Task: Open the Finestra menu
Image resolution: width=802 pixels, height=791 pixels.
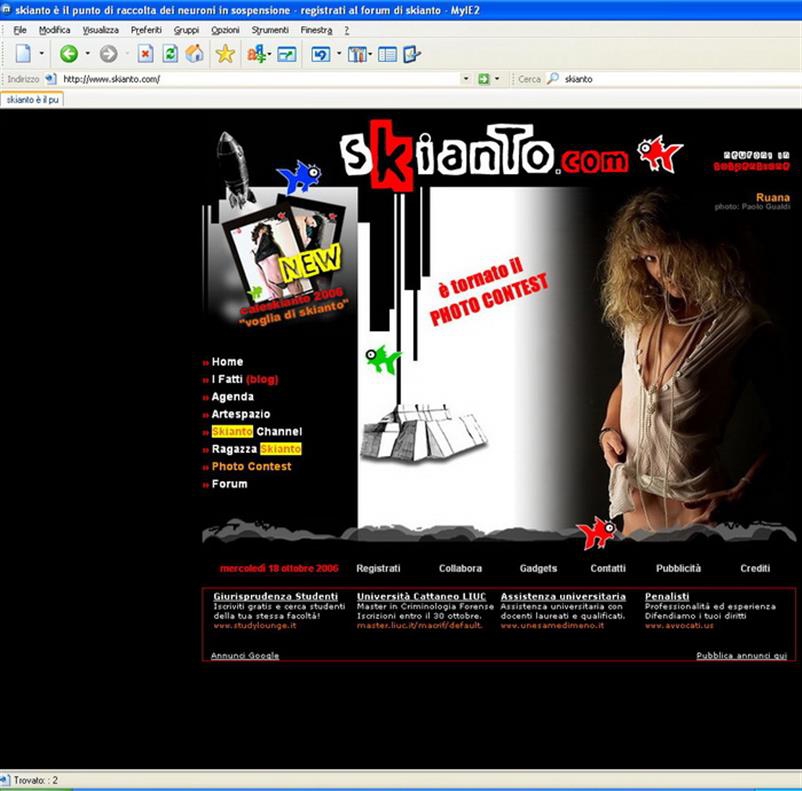Action: click(316, 30)
